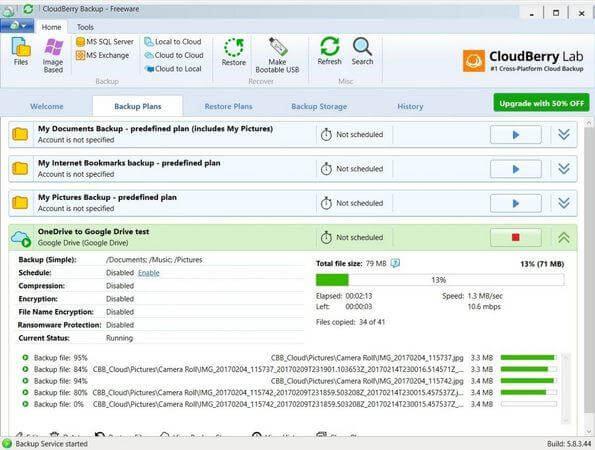Image resolution: width=595 pixels, height=450 pixels.
Task: Run the My Pictures Backup plan
Action: click(516, 203)
